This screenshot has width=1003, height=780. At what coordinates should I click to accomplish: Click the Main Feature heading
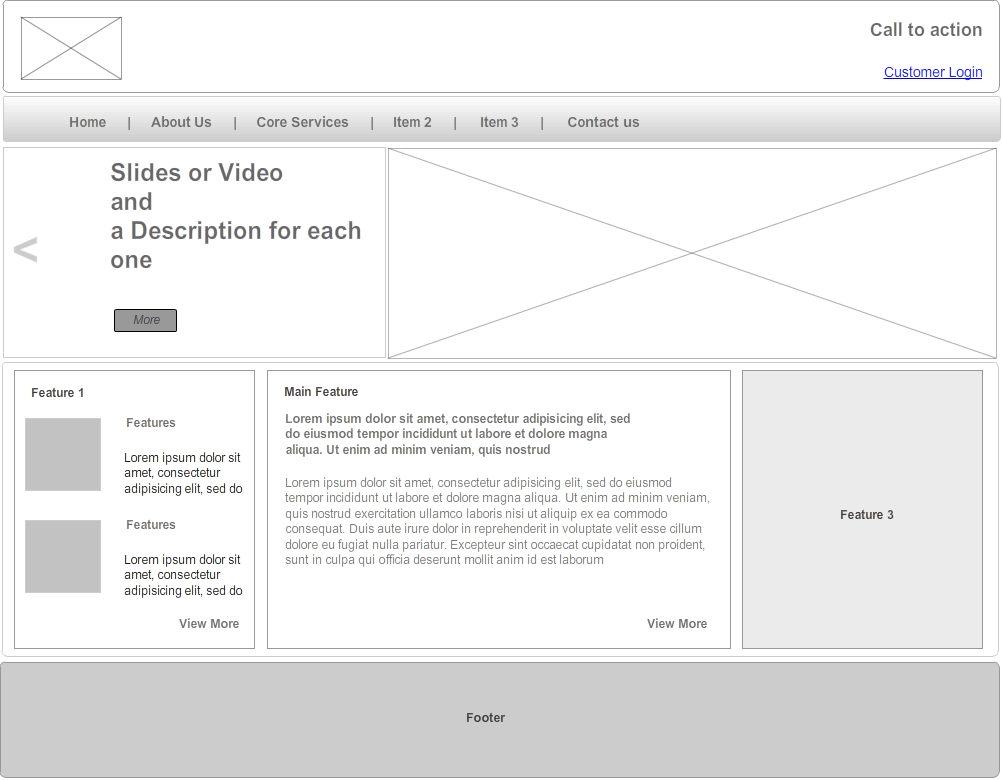click(x=321, y=392)
